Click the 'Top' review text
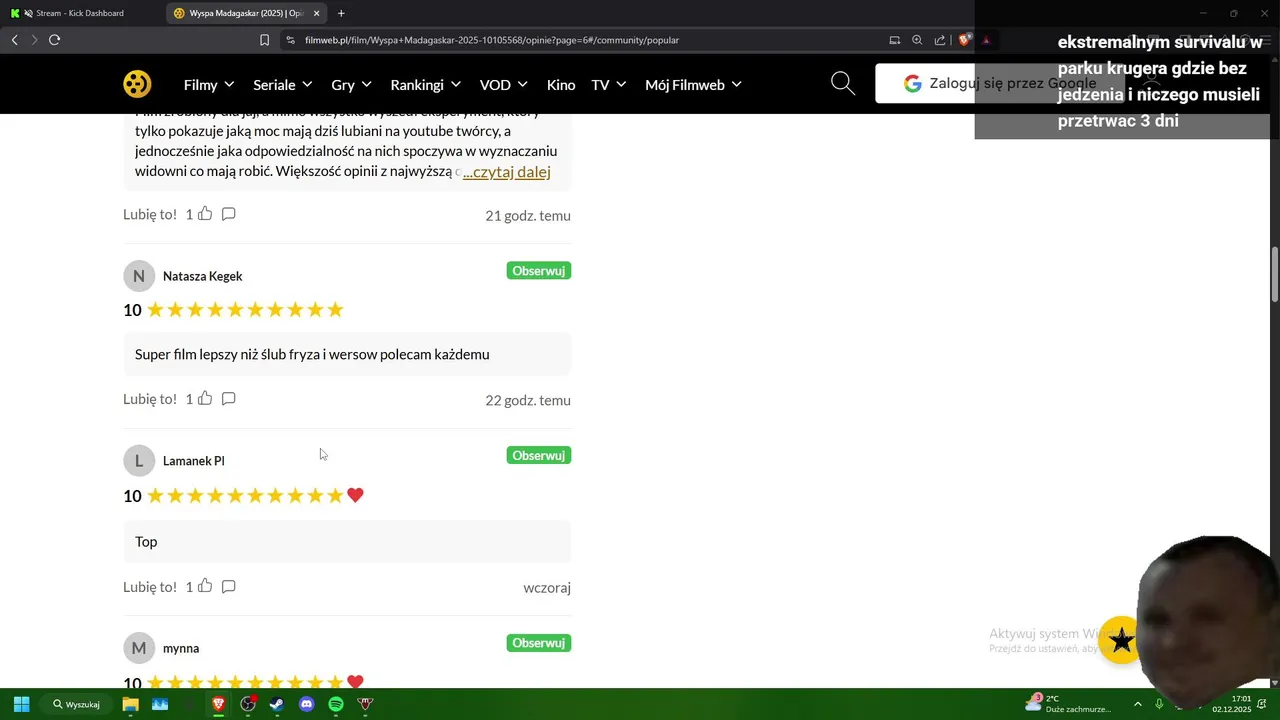Image resolution: width=1280 pixels, height=720 pixels. click(x=146, y=542)
